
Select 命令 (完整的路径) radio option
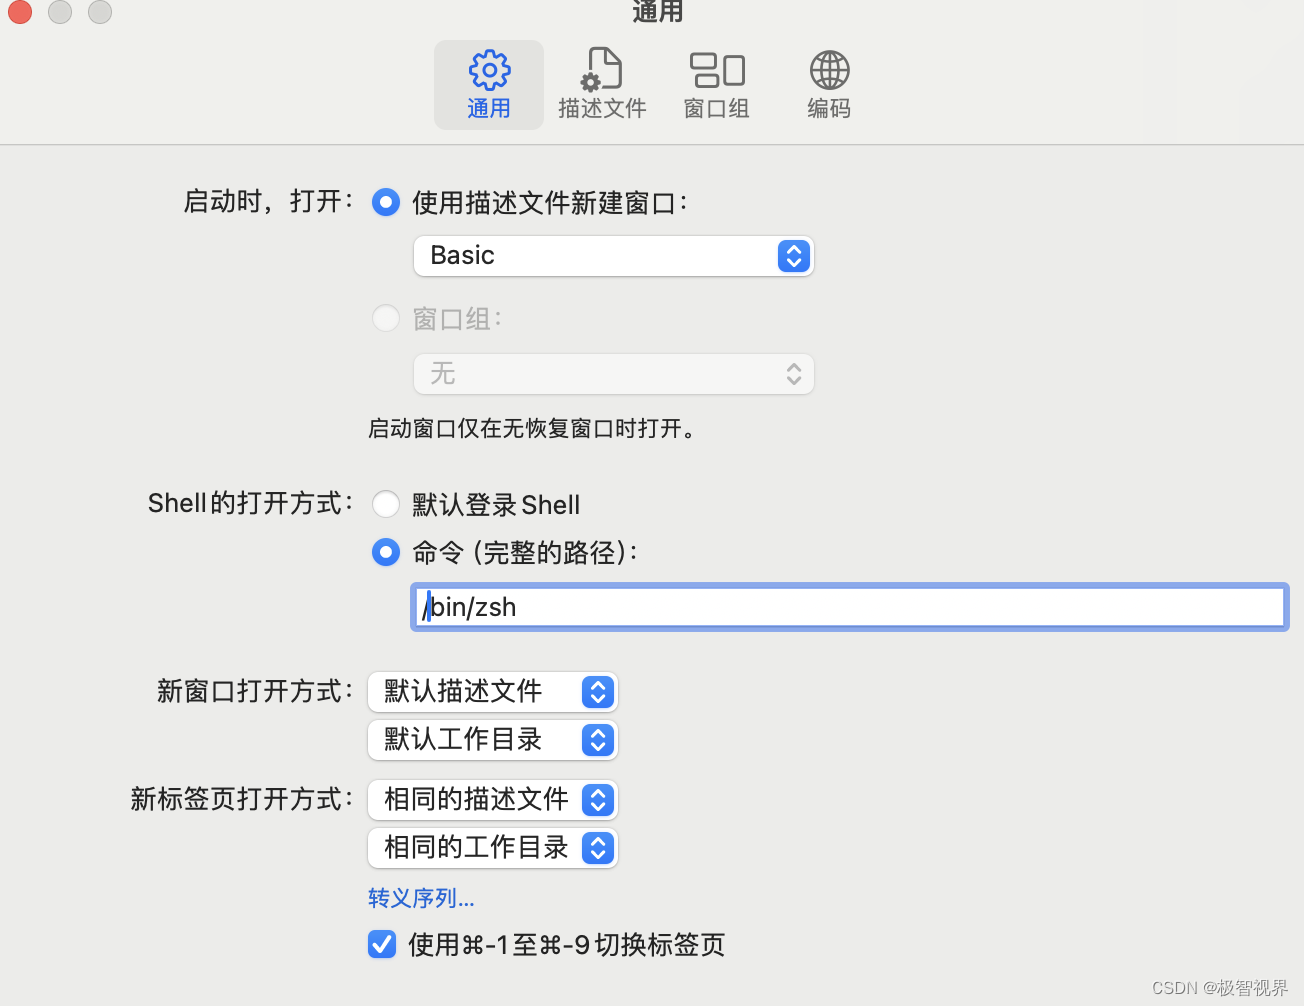point(386,552)
